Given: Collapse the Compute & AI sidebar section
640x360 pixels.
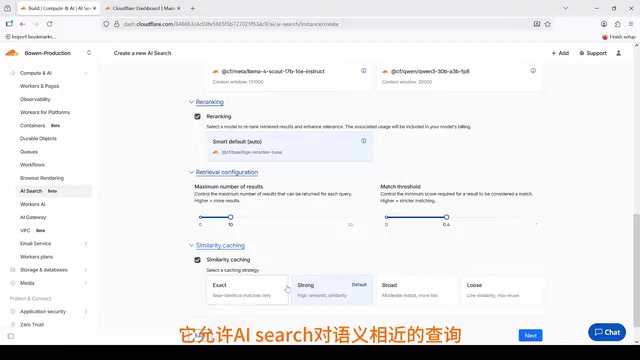Looking at the screenshot, I should pos(86,73).
